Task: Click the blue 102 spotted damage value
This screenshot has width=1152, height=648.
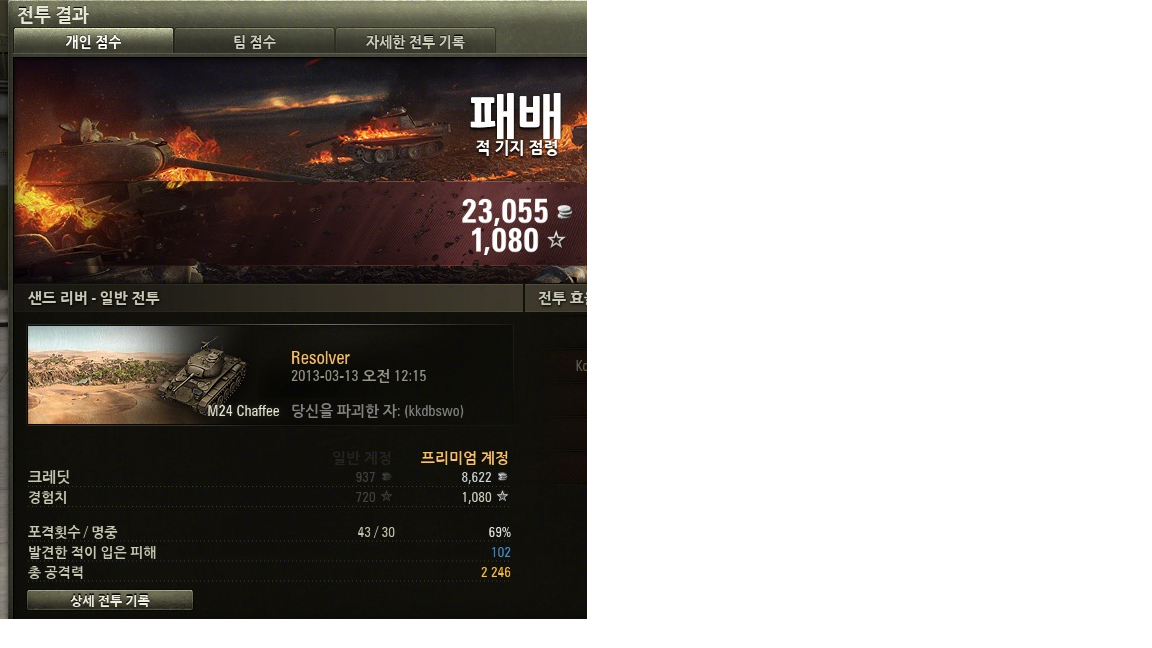Action: tap(501, 552)
